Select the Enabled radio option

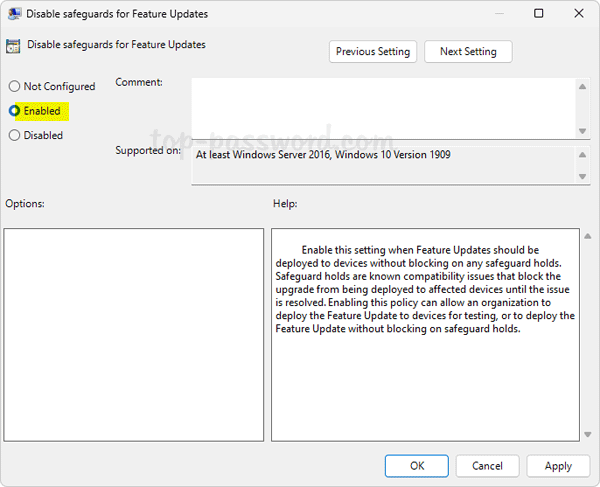click(15, 111)
